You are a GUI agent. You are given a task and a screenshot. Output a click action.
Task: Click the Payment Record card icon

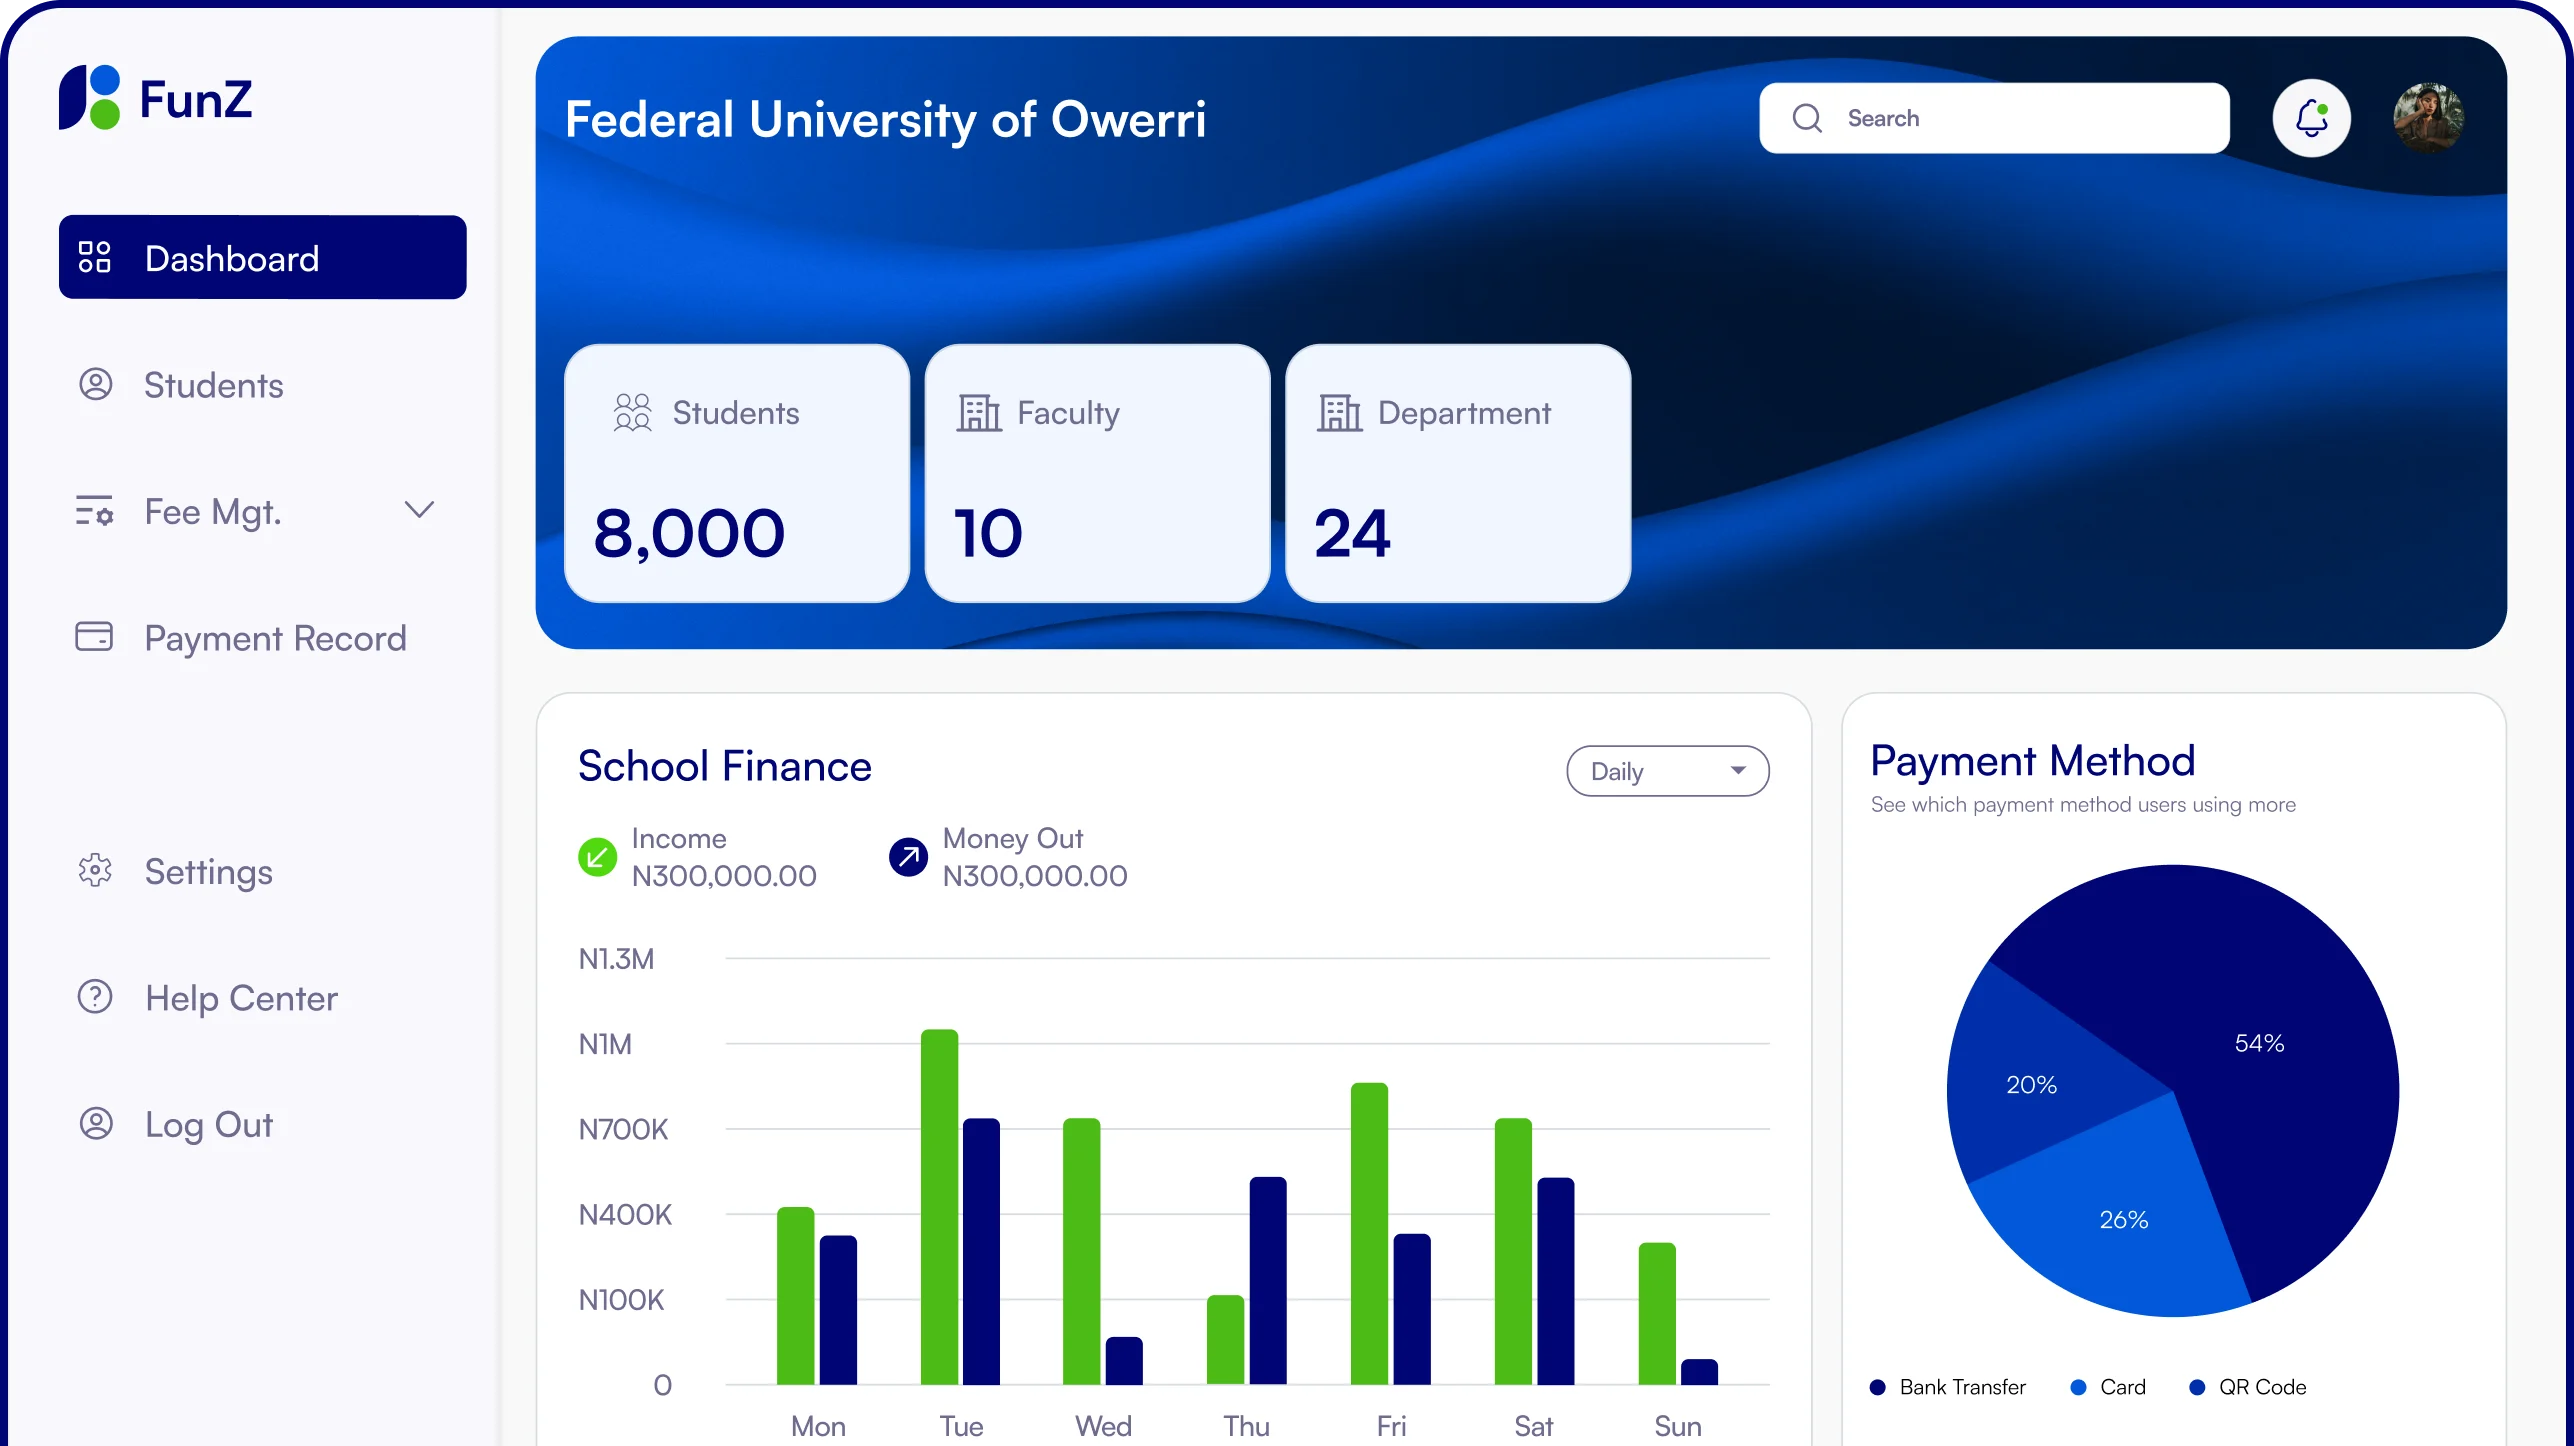click(94, 637)
